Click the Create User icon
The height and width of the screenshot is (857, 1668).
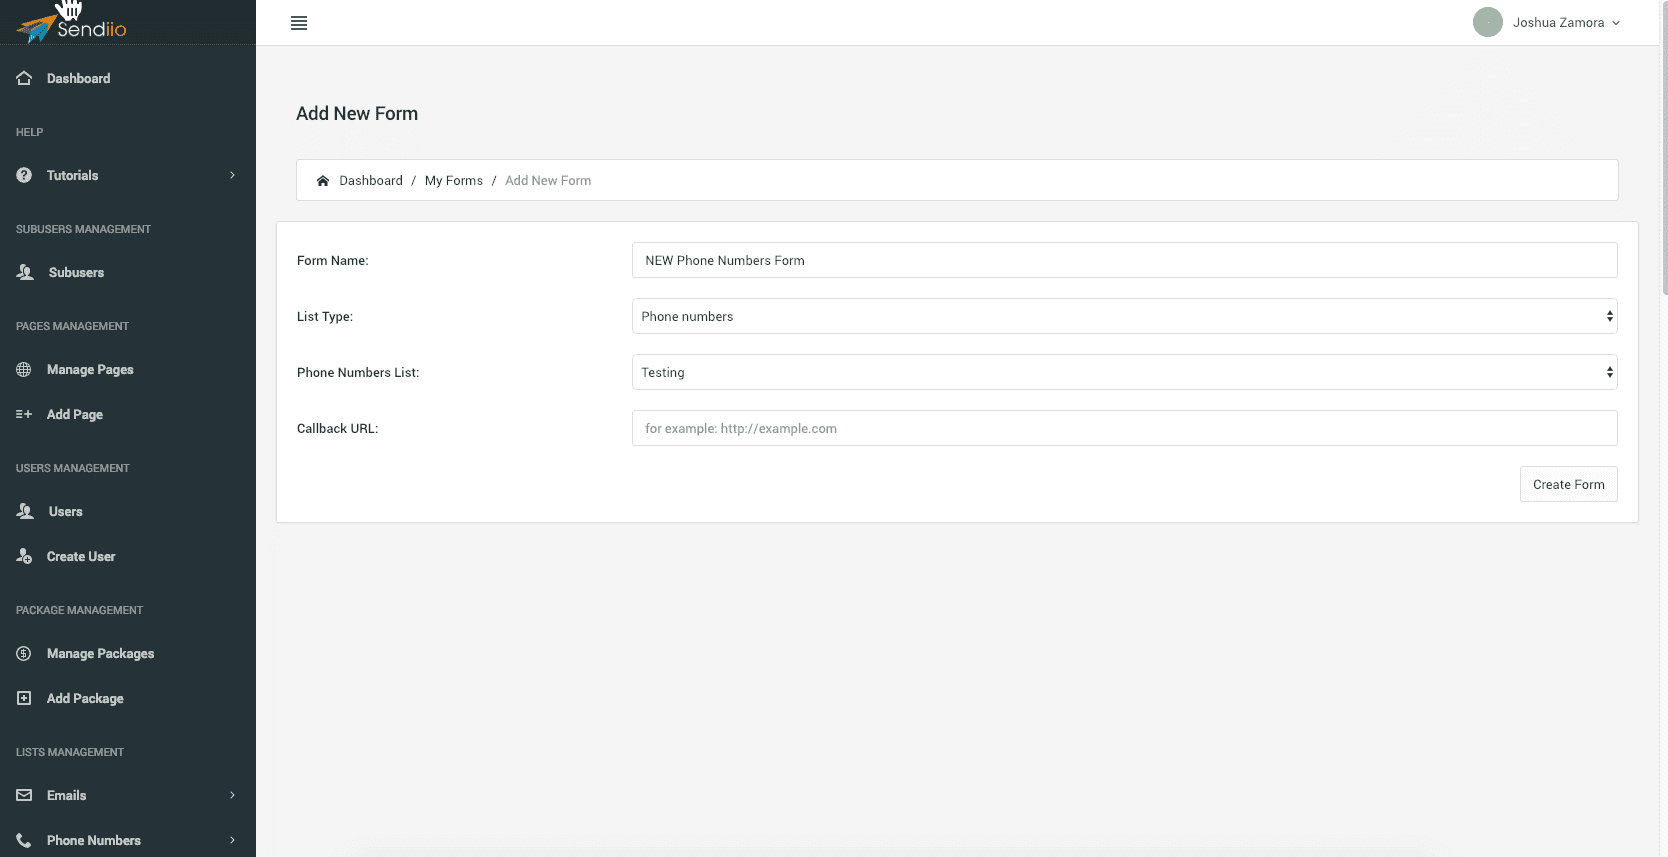click(24, 556)
